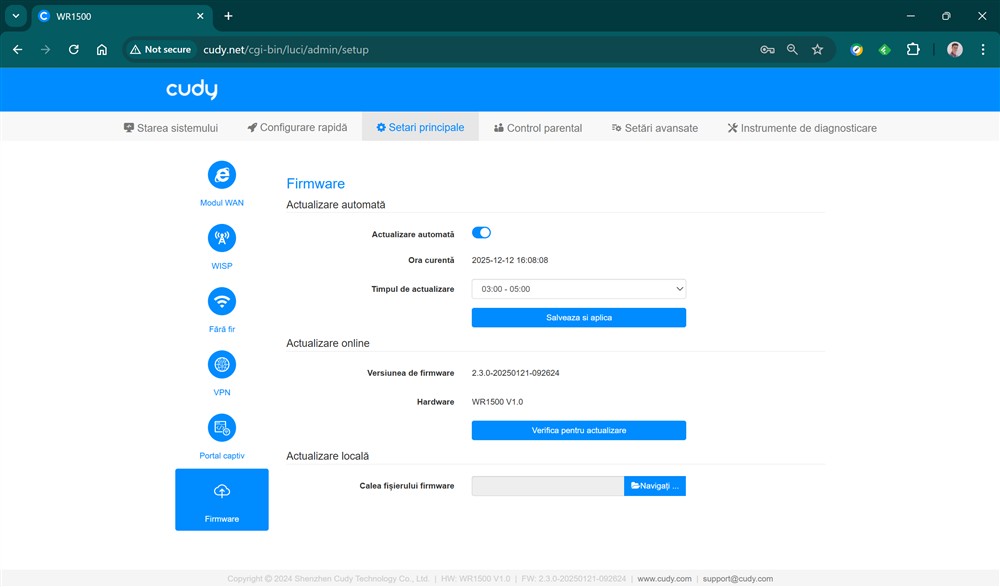Open the browser extensions puzzle icon

[912, 49]
